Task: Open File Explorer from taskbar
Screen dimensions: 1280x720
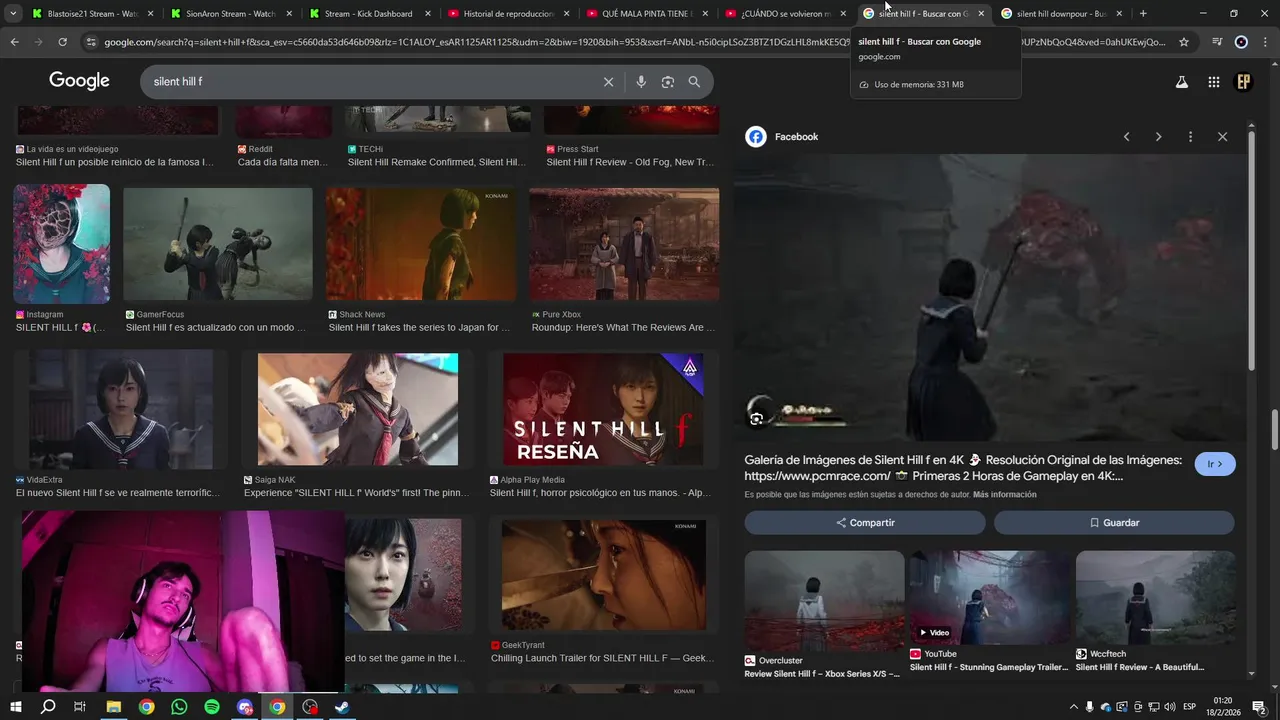Action: pyautogui.click(x=114, y=707)
